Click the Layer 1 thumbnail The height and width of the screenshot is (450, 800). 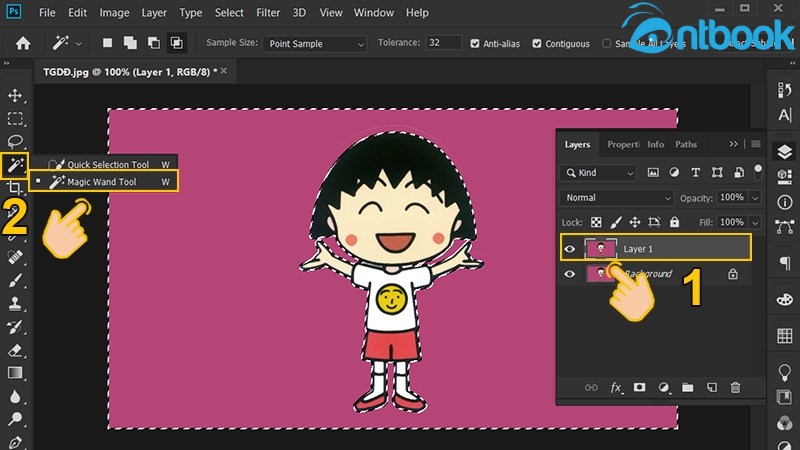point(601,249)
